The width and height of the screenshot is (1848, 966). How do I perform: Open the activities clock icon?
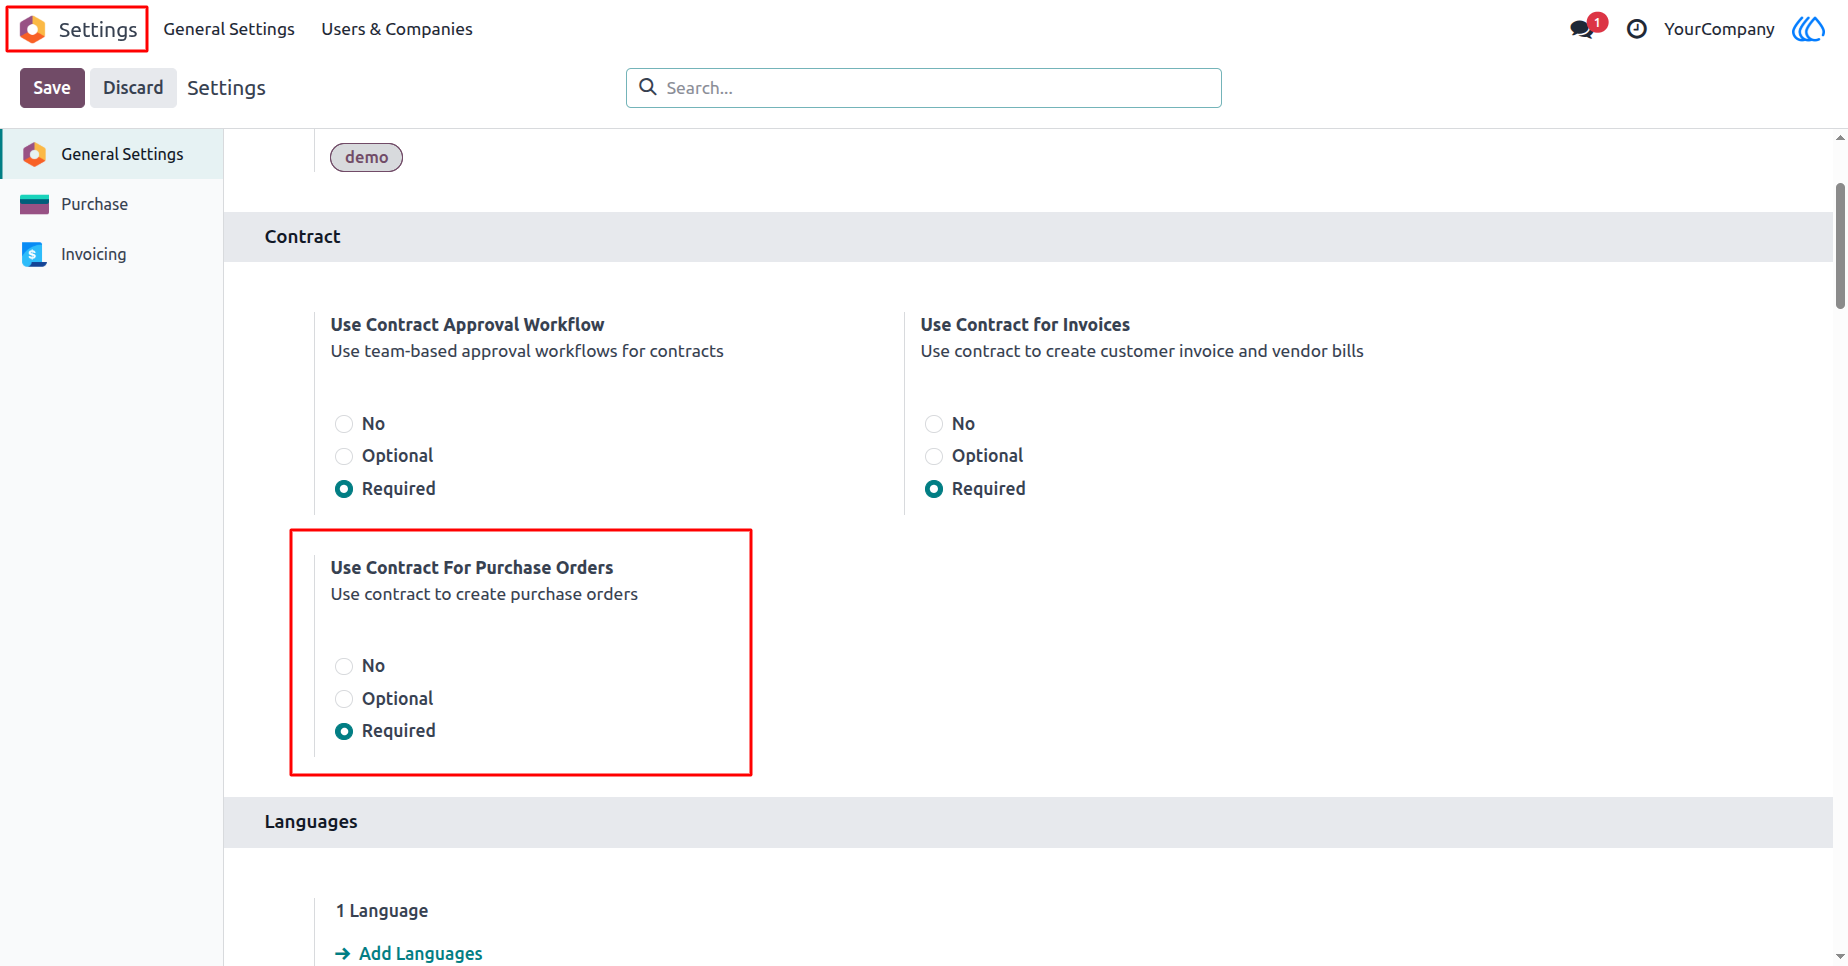(x=1637, y=29)
